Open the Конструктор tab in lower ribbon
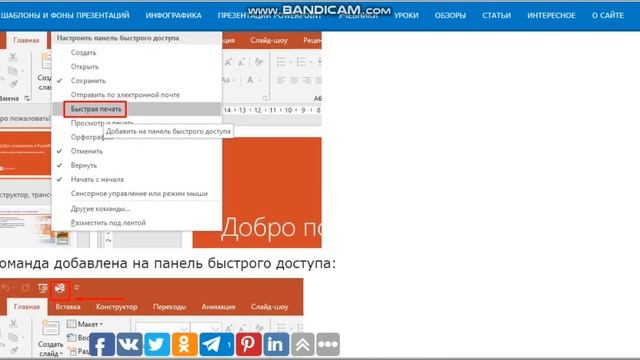The image size is (640, 360). click(x=116, y=307)
